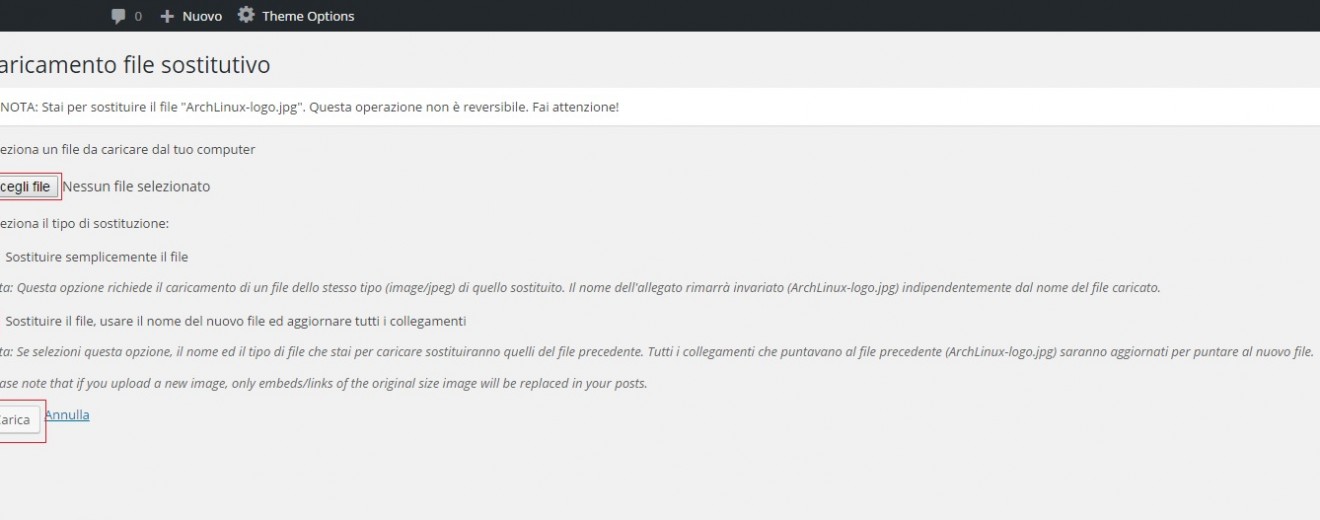
Task: Click the Annulla cancel link
Action: click(x=67, y=414)
